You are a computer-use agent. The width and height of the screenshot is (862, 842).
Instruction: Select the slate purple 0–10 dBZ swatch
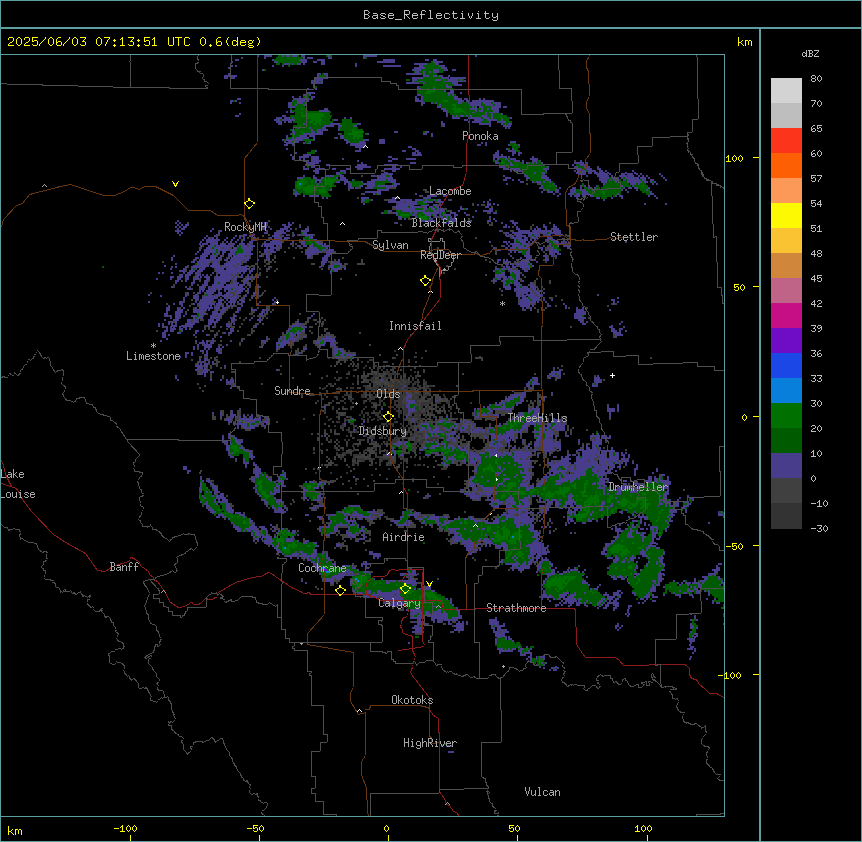(786, 466)
